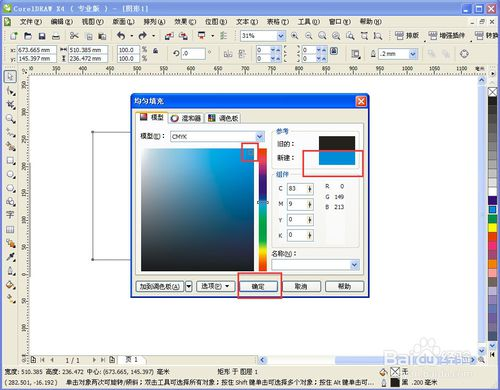Select the Smart Fill tool in toolbox
Screen dimensions: 500x390
[x=10, y=146]
